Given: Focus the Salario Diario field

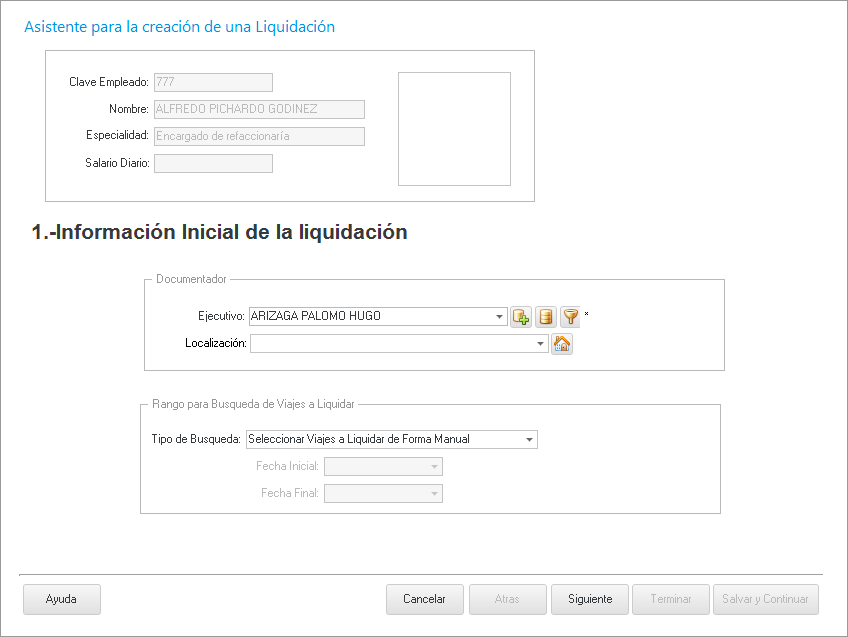Looking at the screenshot, I should [x=212, y=163].
